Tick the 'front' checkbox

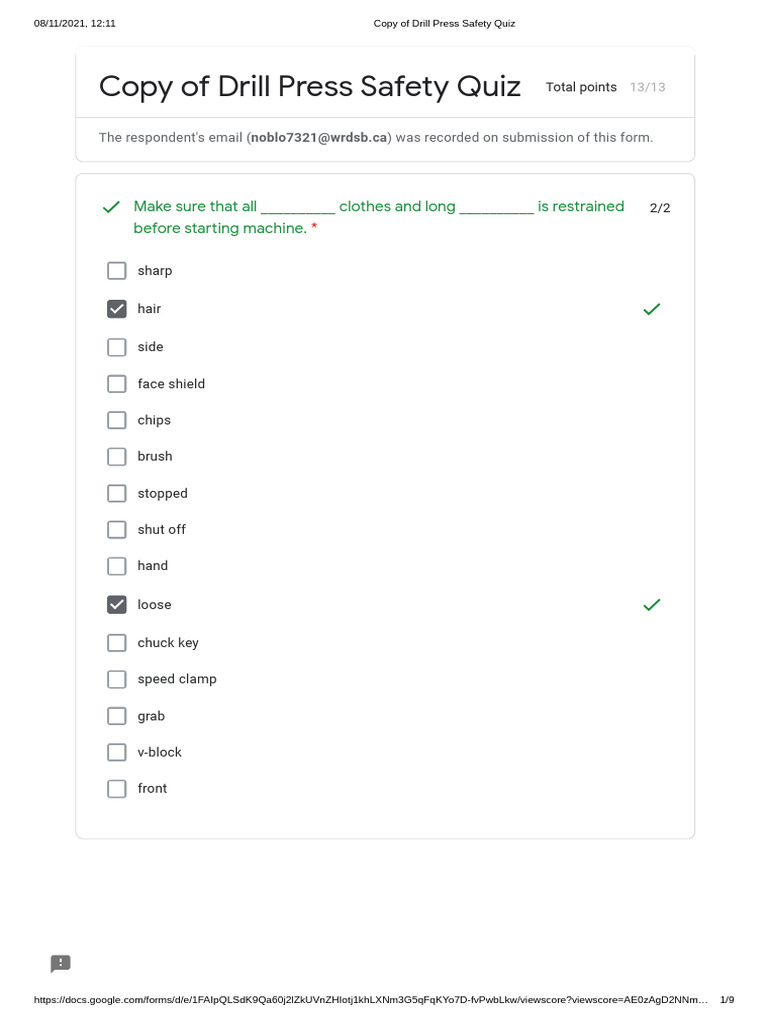[x=117, y=789]
